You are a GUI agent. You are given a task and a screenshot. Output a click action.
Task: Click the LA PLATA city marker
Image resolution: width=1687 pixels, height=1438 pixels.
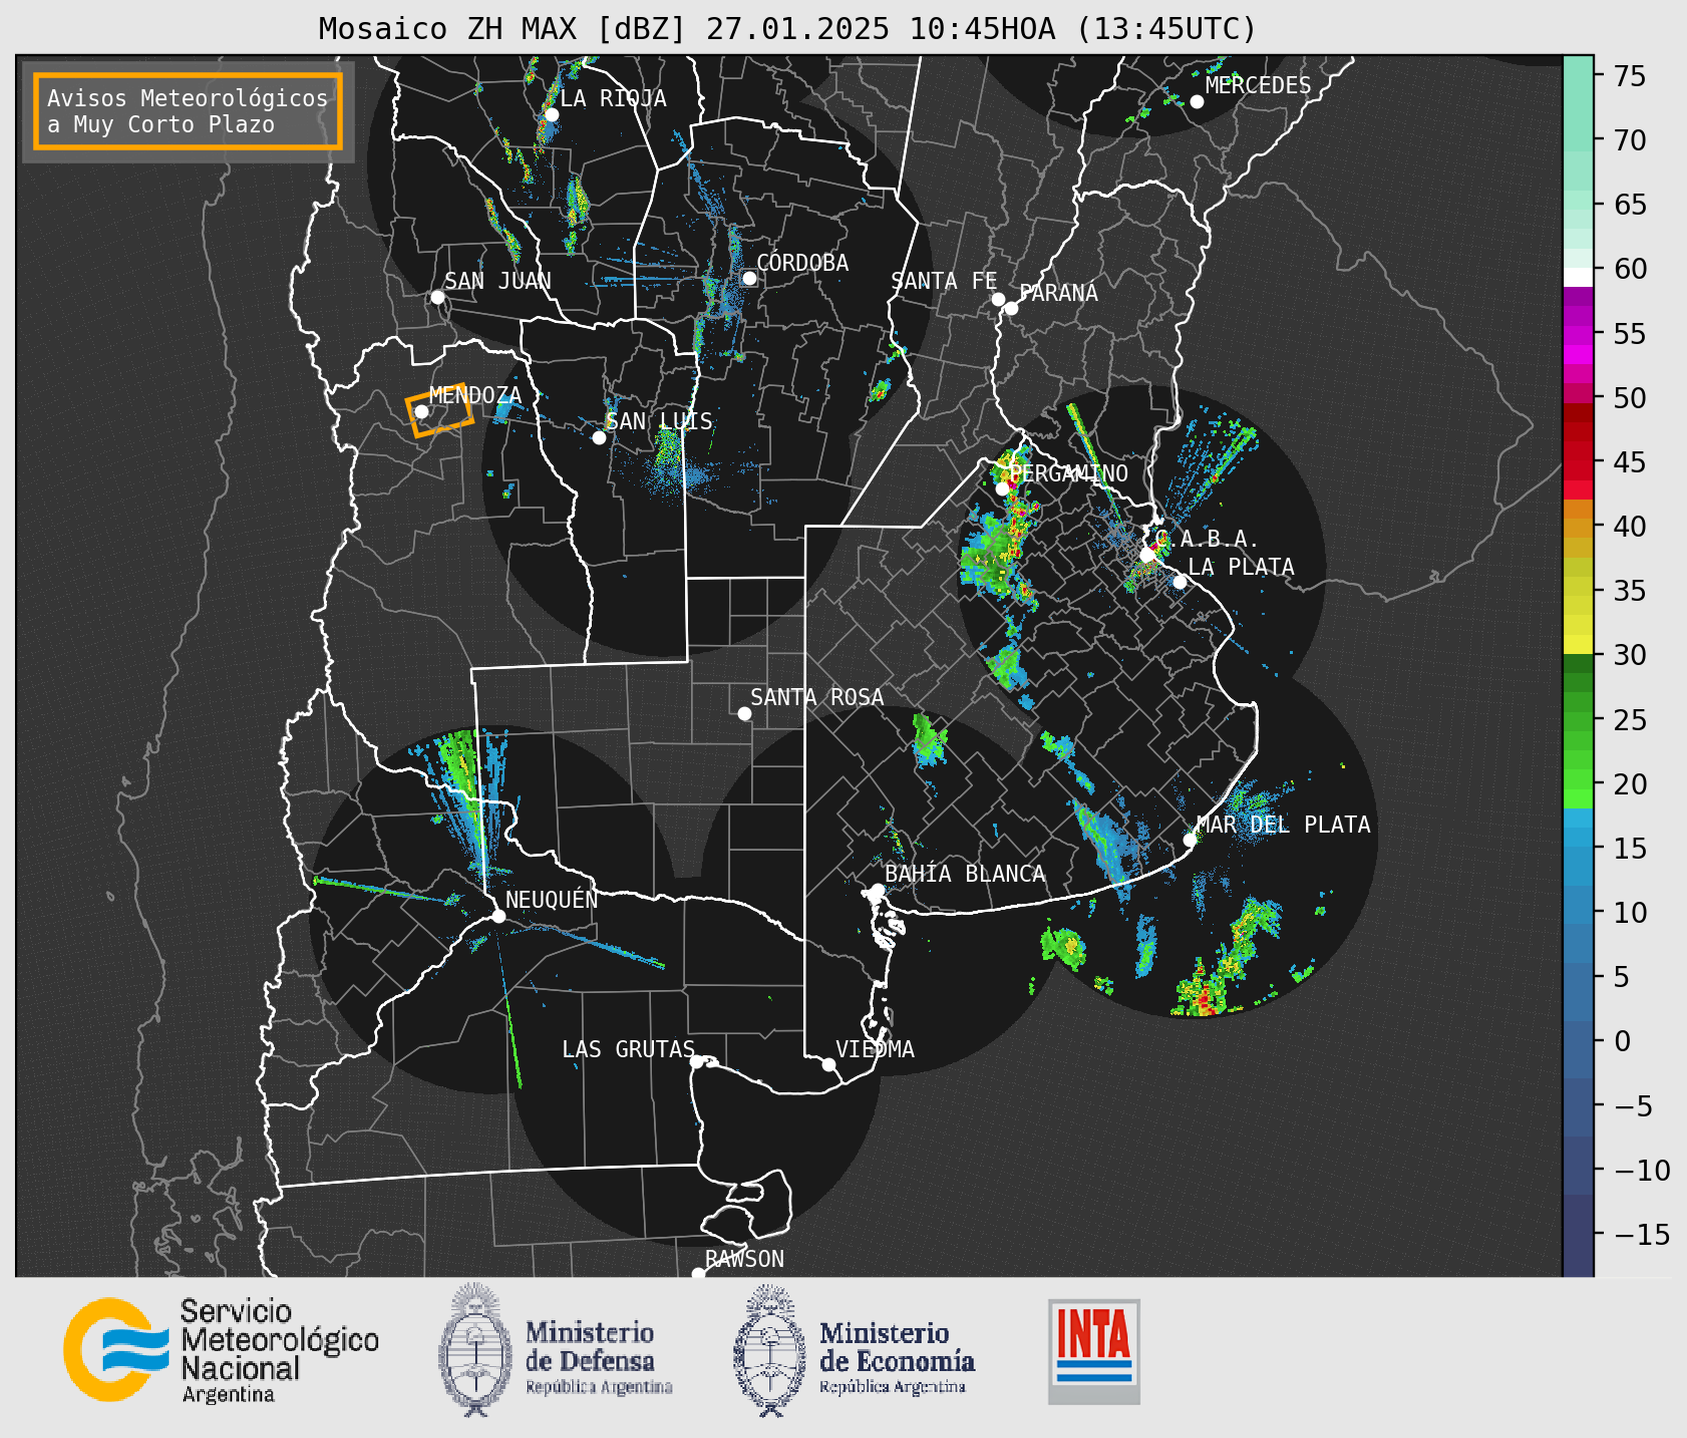[x=1180, y=582]
